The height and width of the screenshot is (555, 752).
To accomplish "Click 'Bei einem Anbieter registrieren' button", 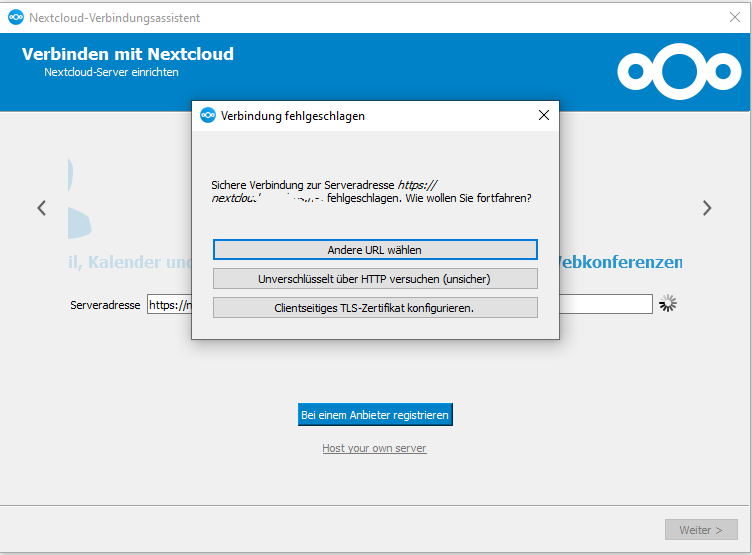I will 375,414.
